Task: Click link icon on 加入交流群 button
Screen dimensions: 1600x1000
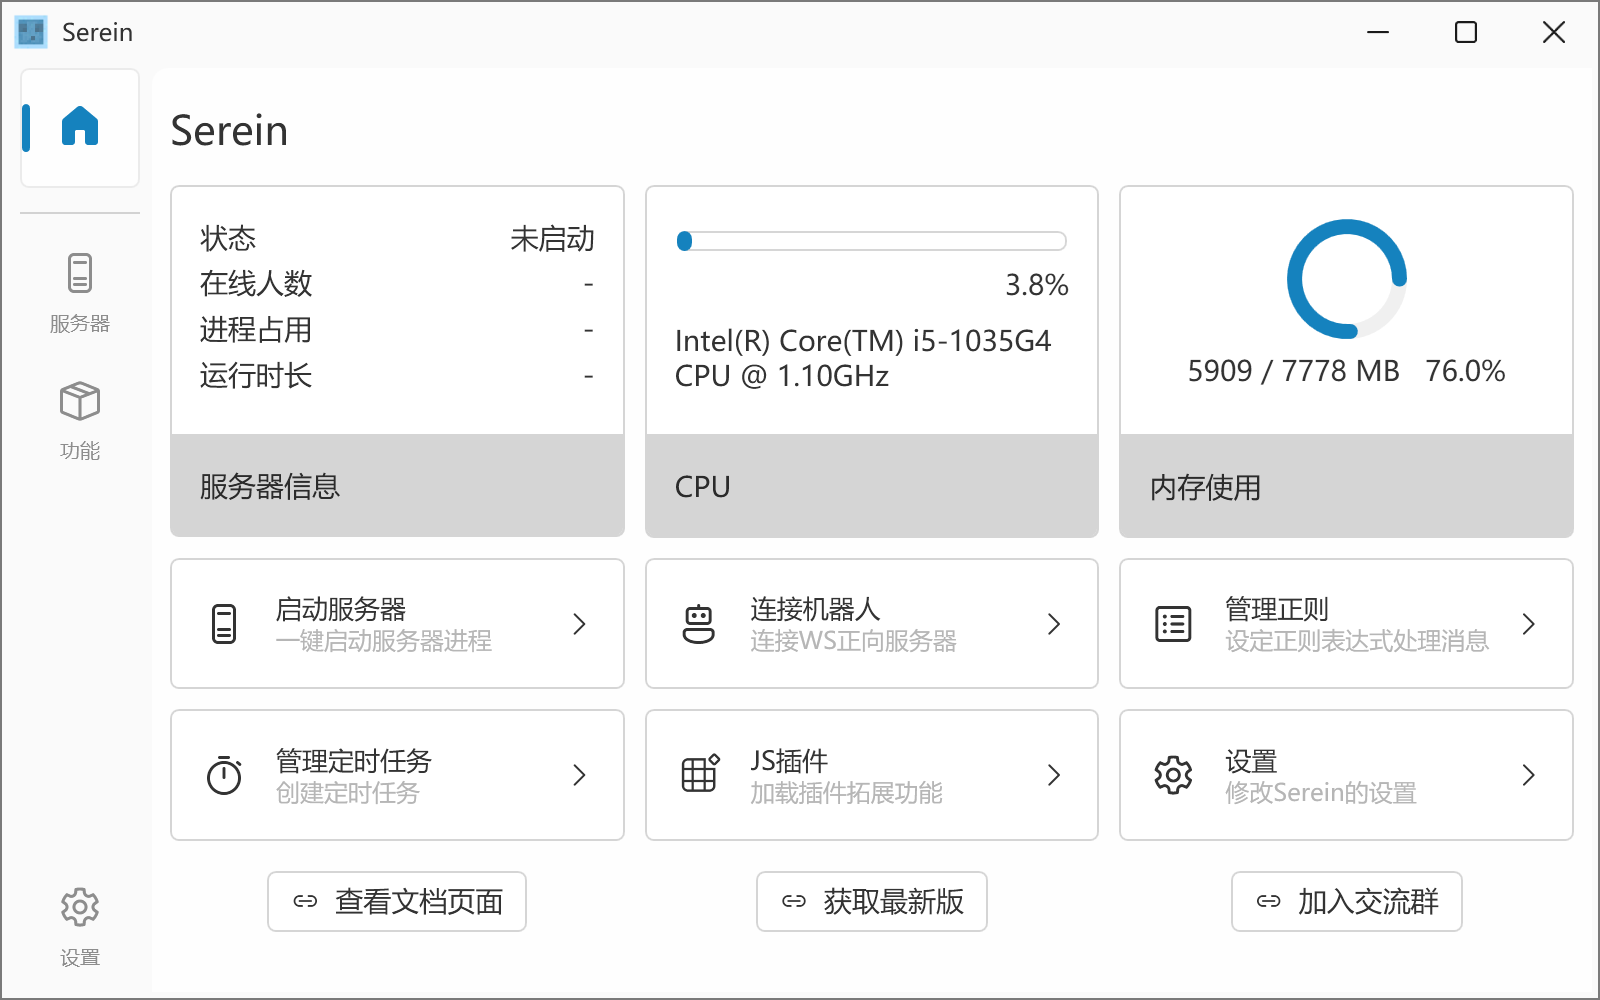Action: coord(1268,901)
